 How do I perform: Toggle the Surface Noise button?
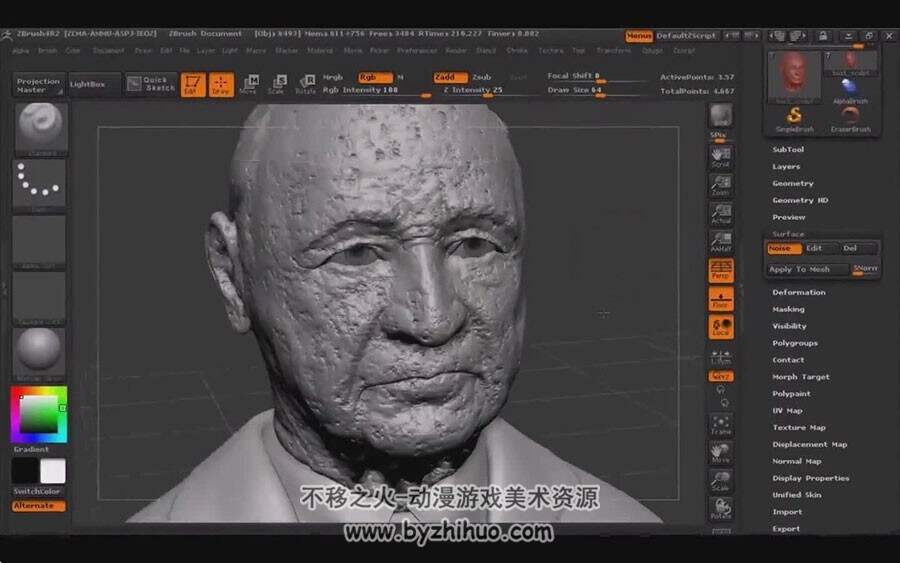[784, 249]
